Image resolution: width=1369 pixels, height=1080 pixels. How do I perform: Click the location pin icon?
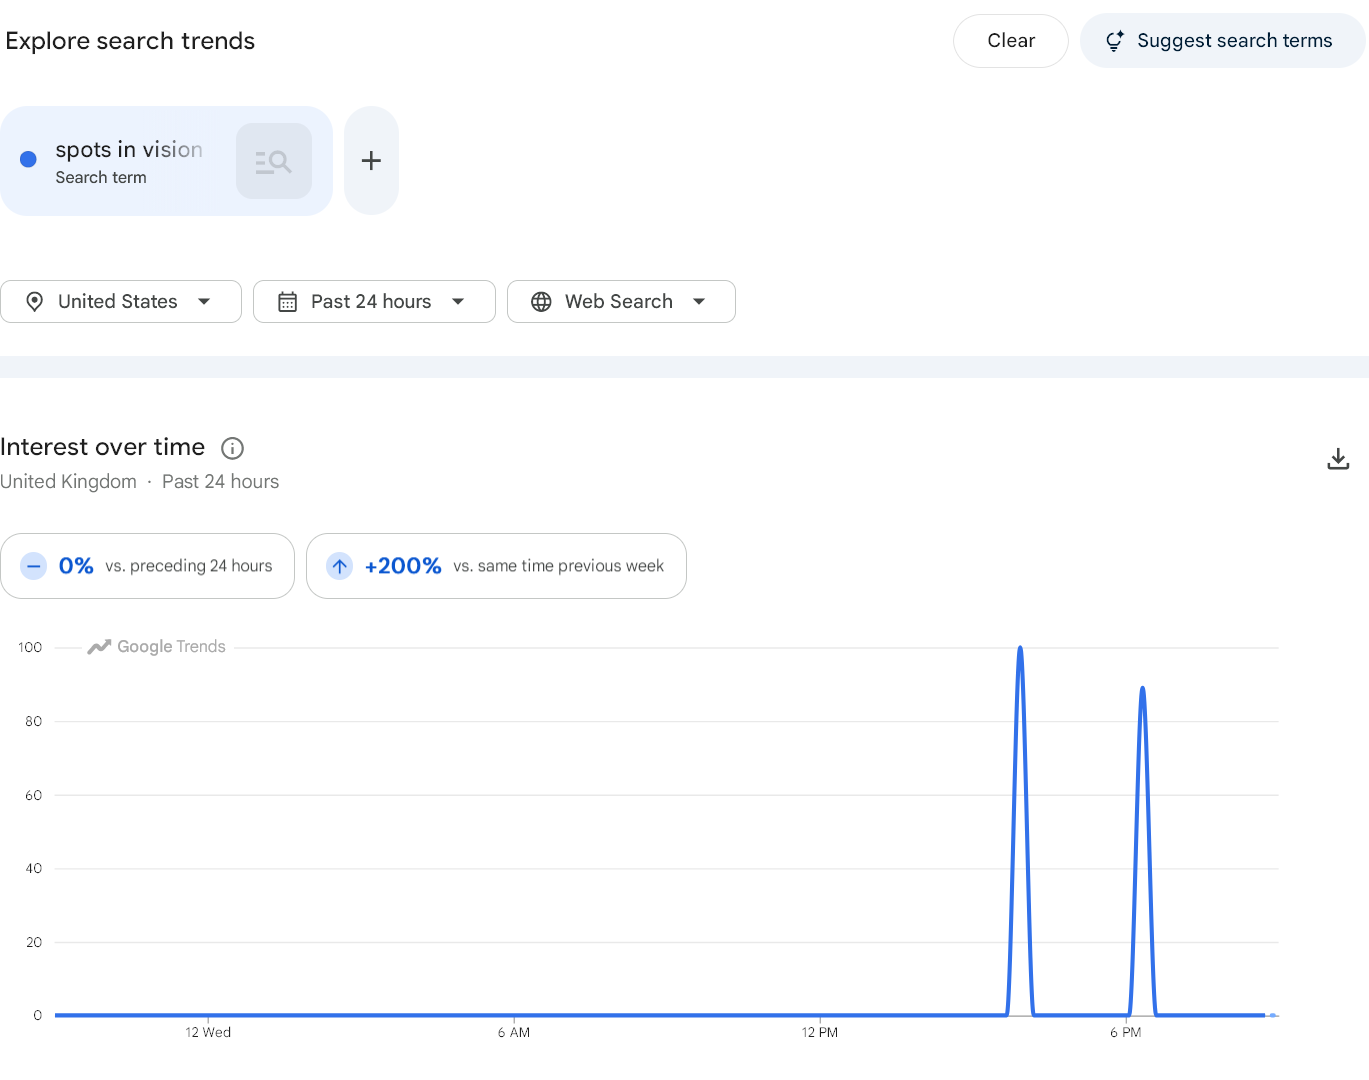[35, 302]
